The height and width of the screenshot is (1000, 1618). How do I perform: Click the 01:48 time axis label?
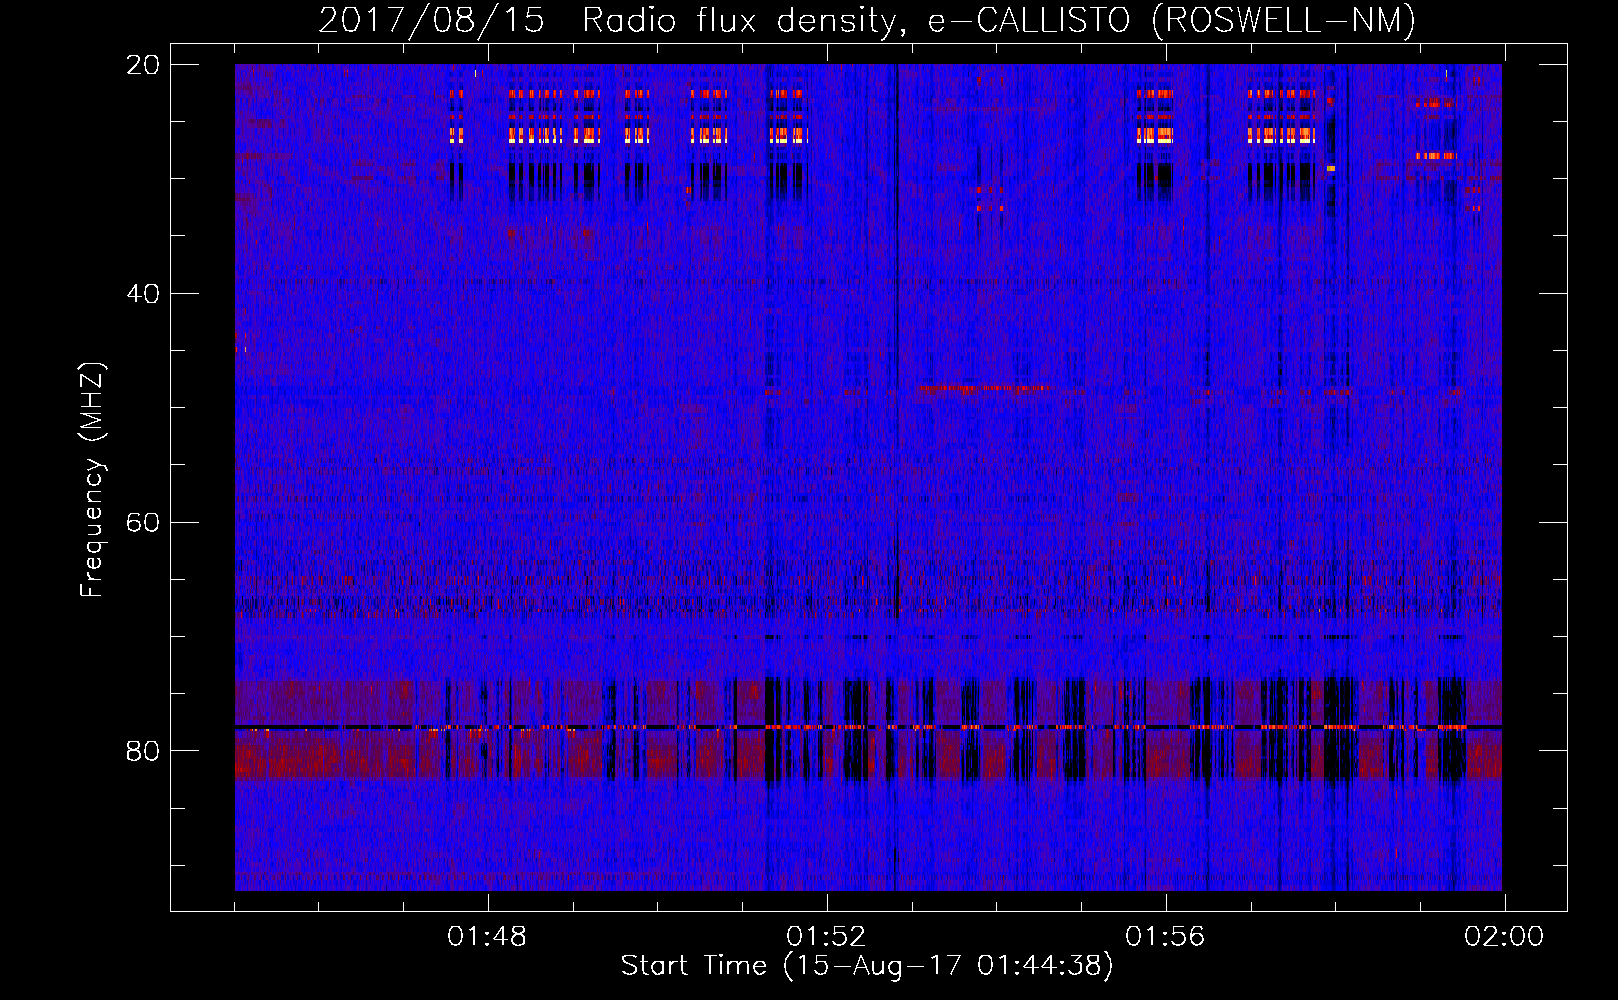[487, 937]
